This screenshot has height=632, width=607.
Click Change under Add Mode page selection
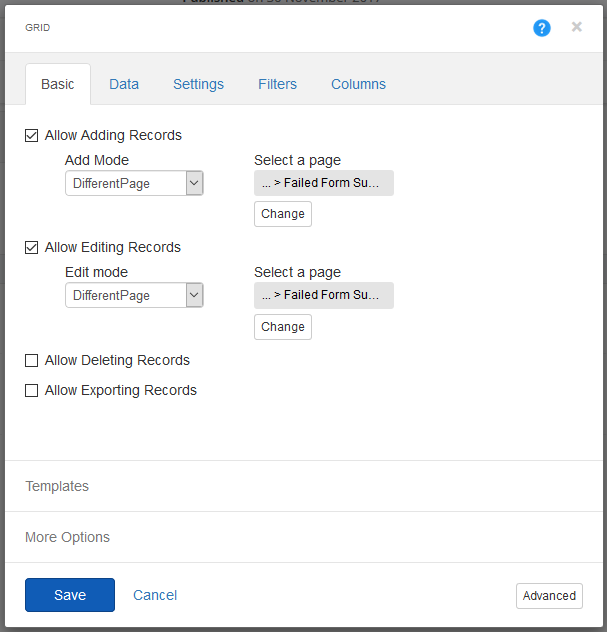[x=283, y=214]
